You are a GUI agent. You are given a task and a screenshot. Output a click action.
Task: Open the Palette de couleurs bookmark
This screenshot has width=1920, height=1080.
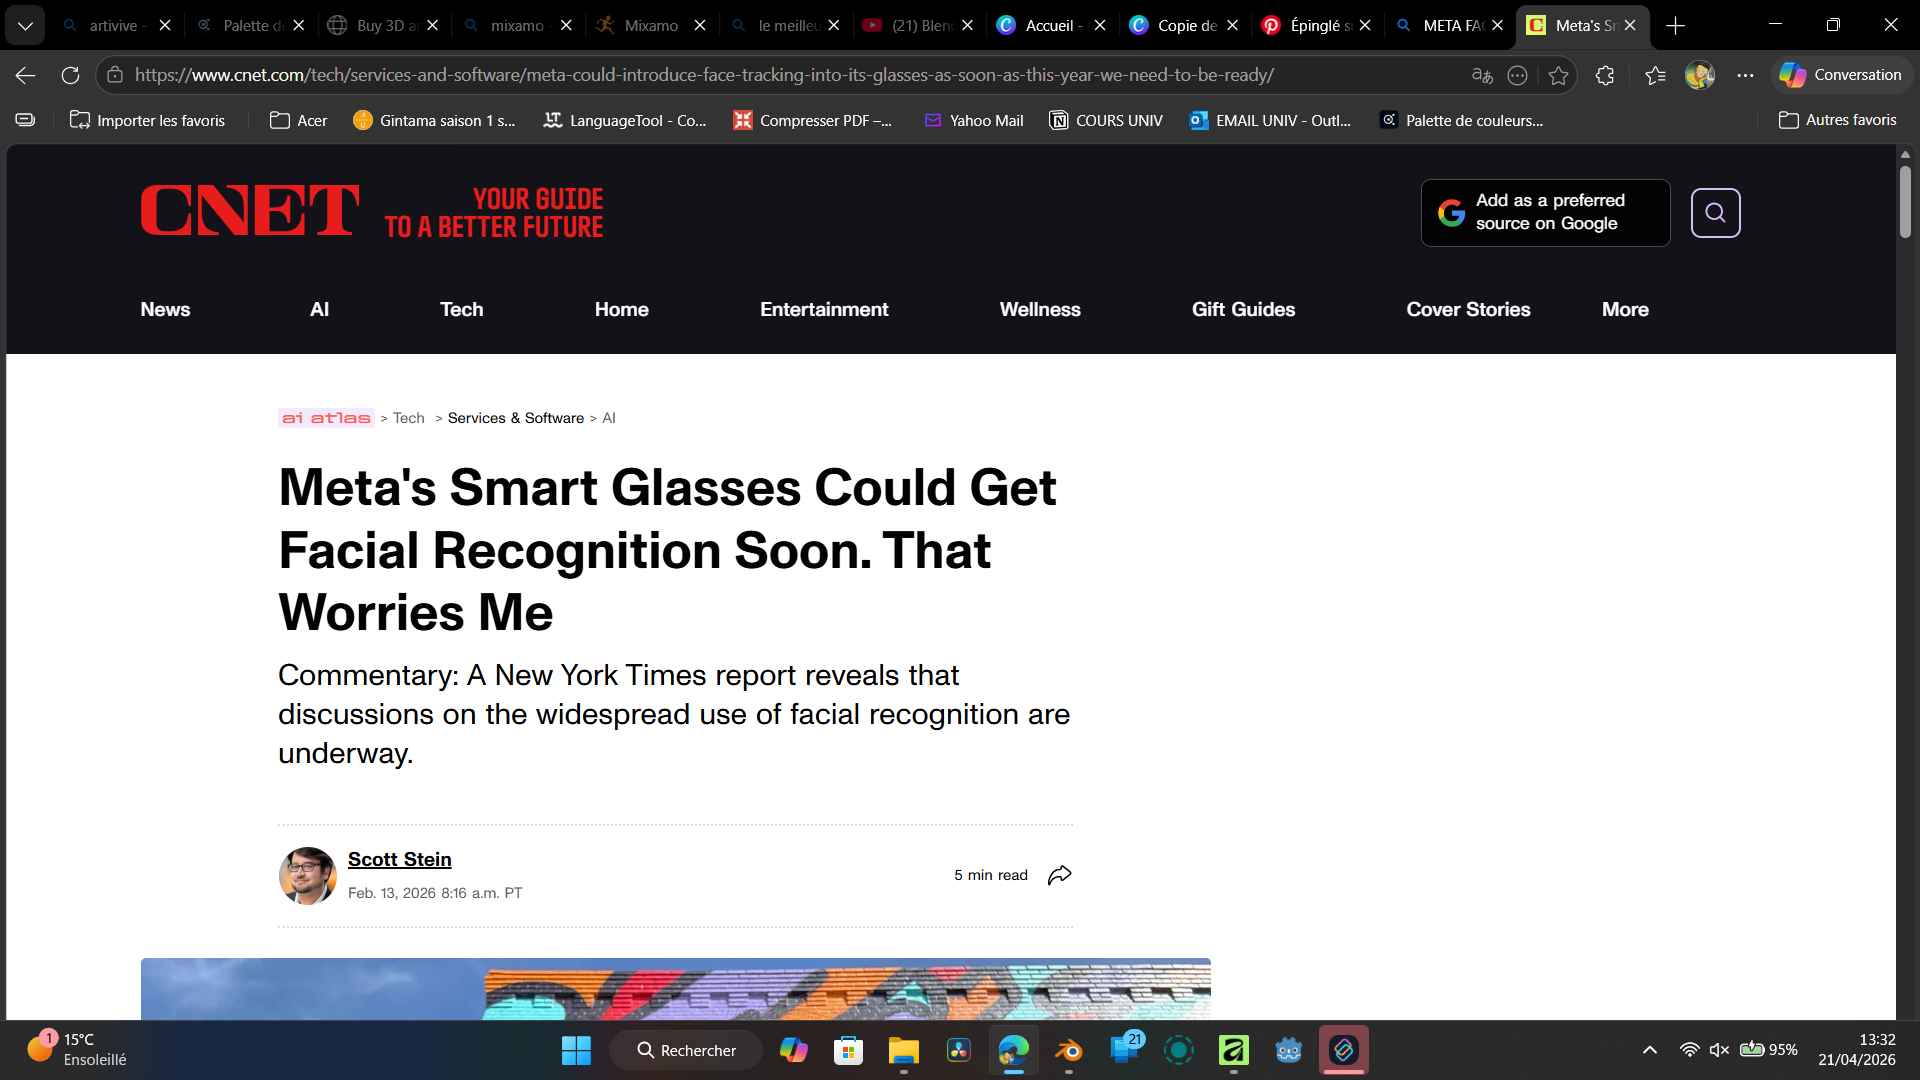[x=1461, y=120]
